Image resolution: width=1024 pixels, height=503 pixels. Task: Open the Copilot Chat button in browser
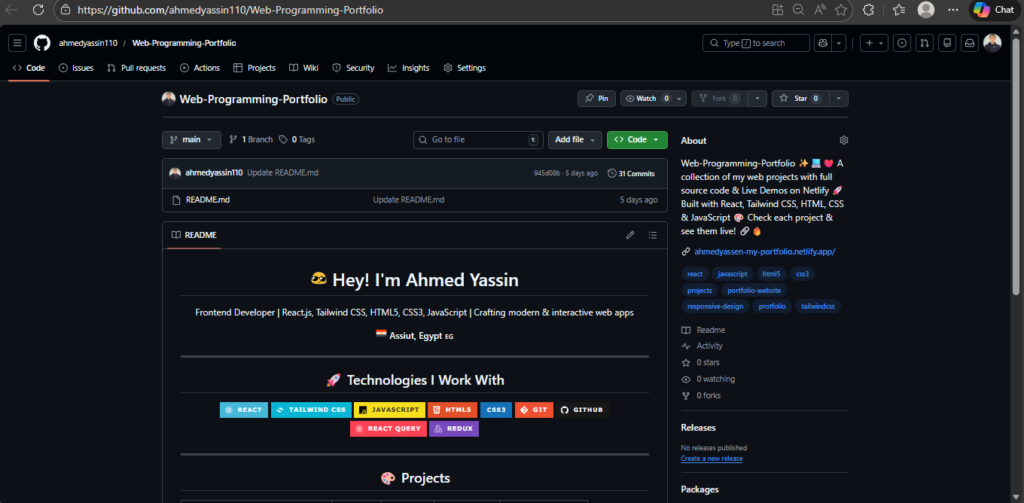[993, 10]
